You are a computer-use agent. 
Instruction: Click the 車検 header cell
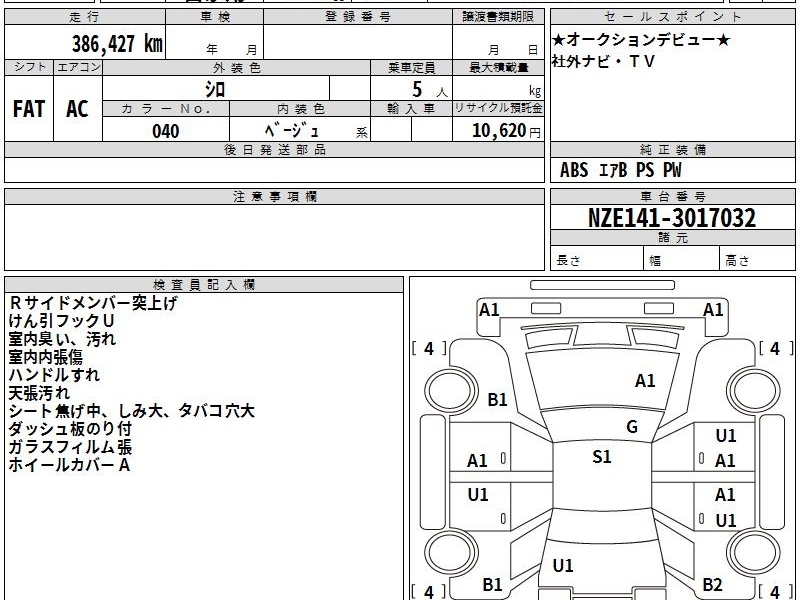coord(215,17)
